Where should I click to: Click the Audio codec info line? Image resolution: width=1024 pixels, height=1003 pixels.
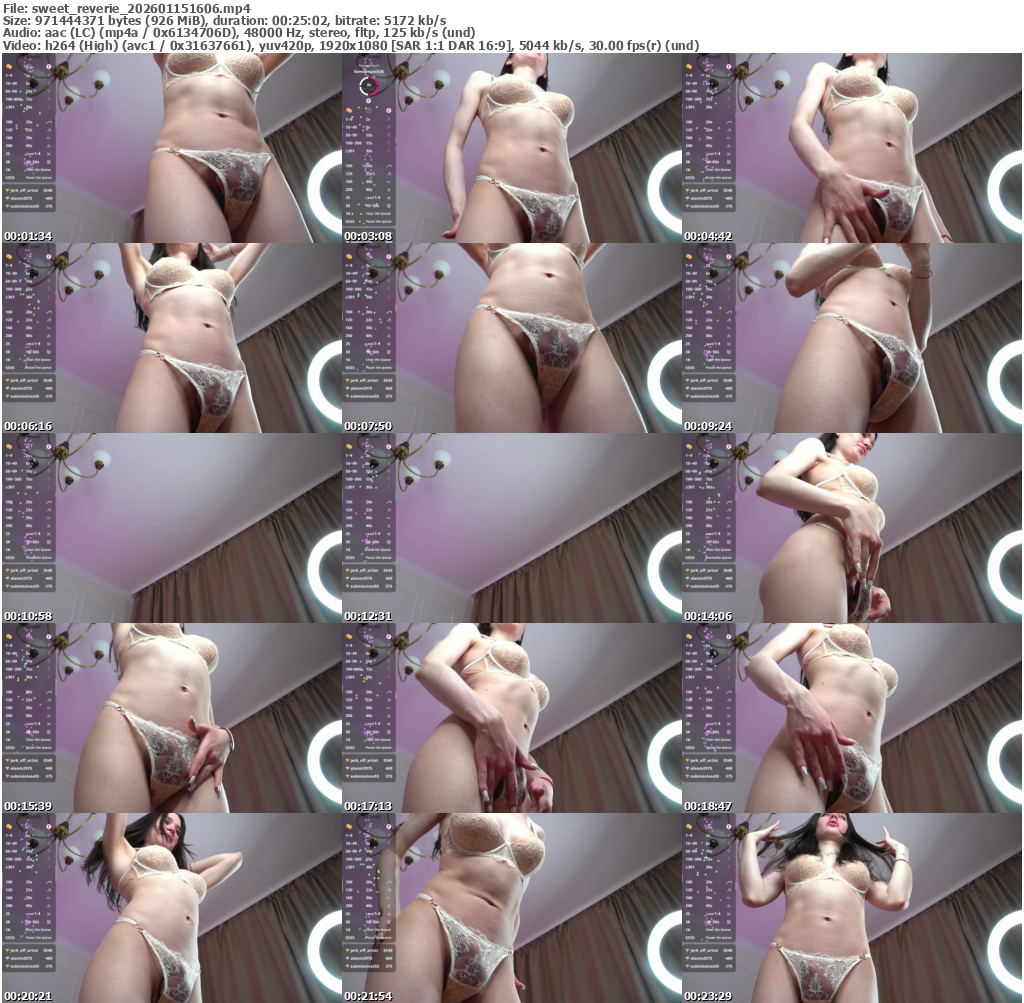point(239,33)
